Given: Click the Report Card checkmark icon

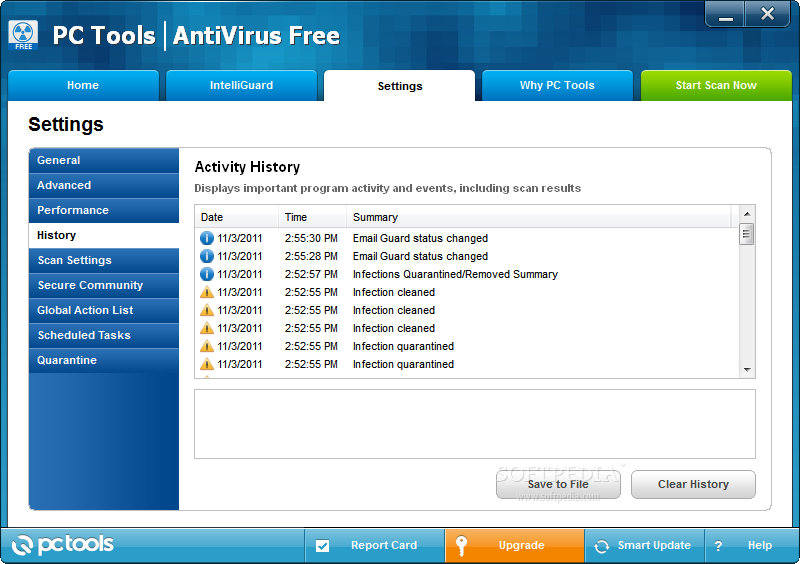Looking at the screenshot, I should tap(322, 546).
